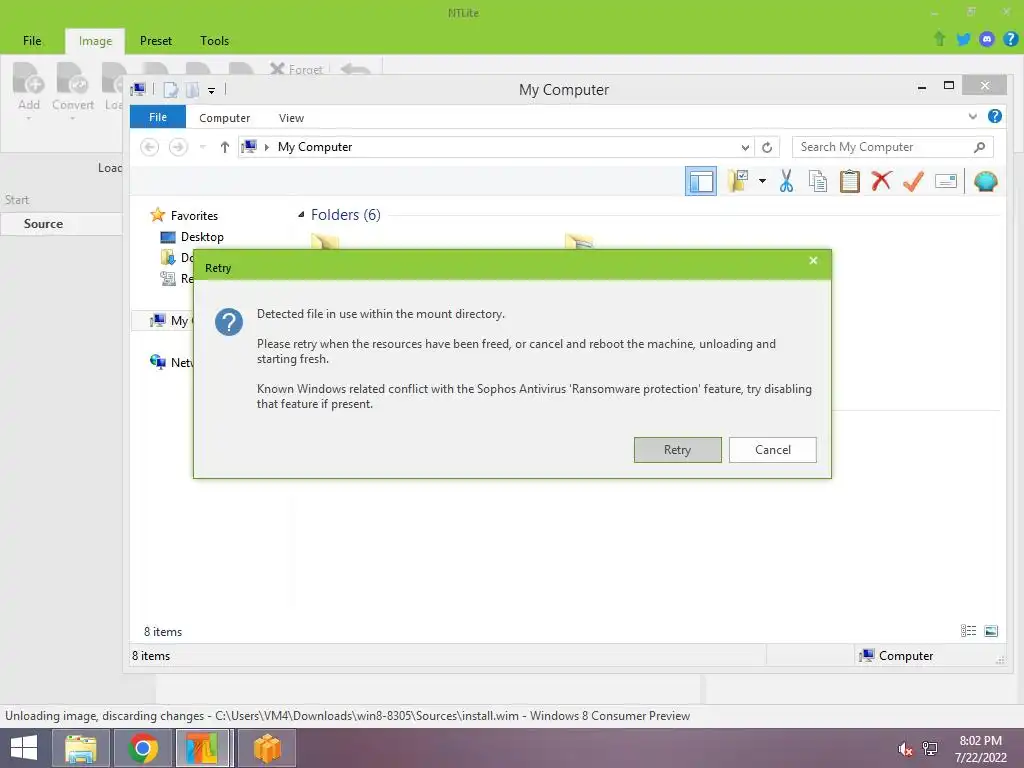Click the Copy pages icon

(x=818, y=181)
